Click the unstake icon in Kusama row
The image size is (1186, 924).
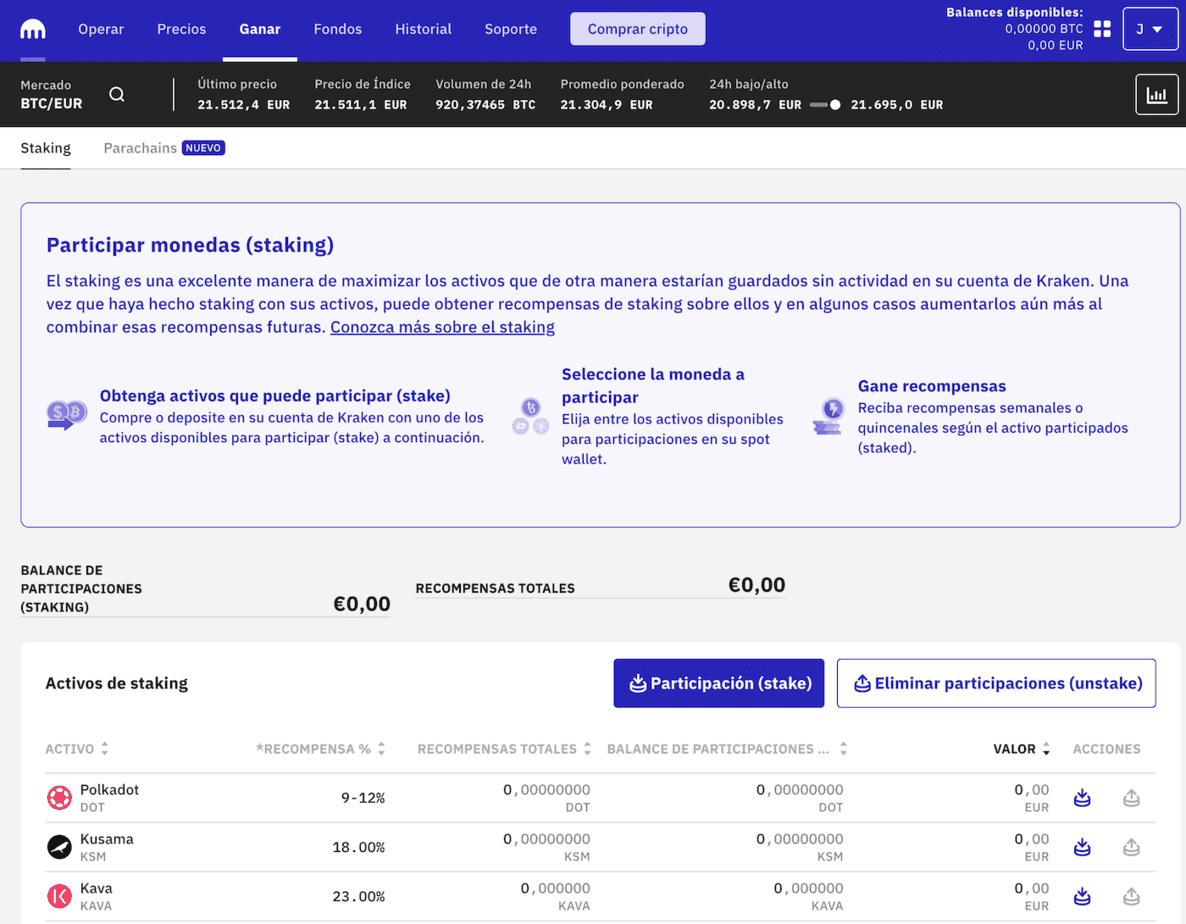coord(1131,847)
